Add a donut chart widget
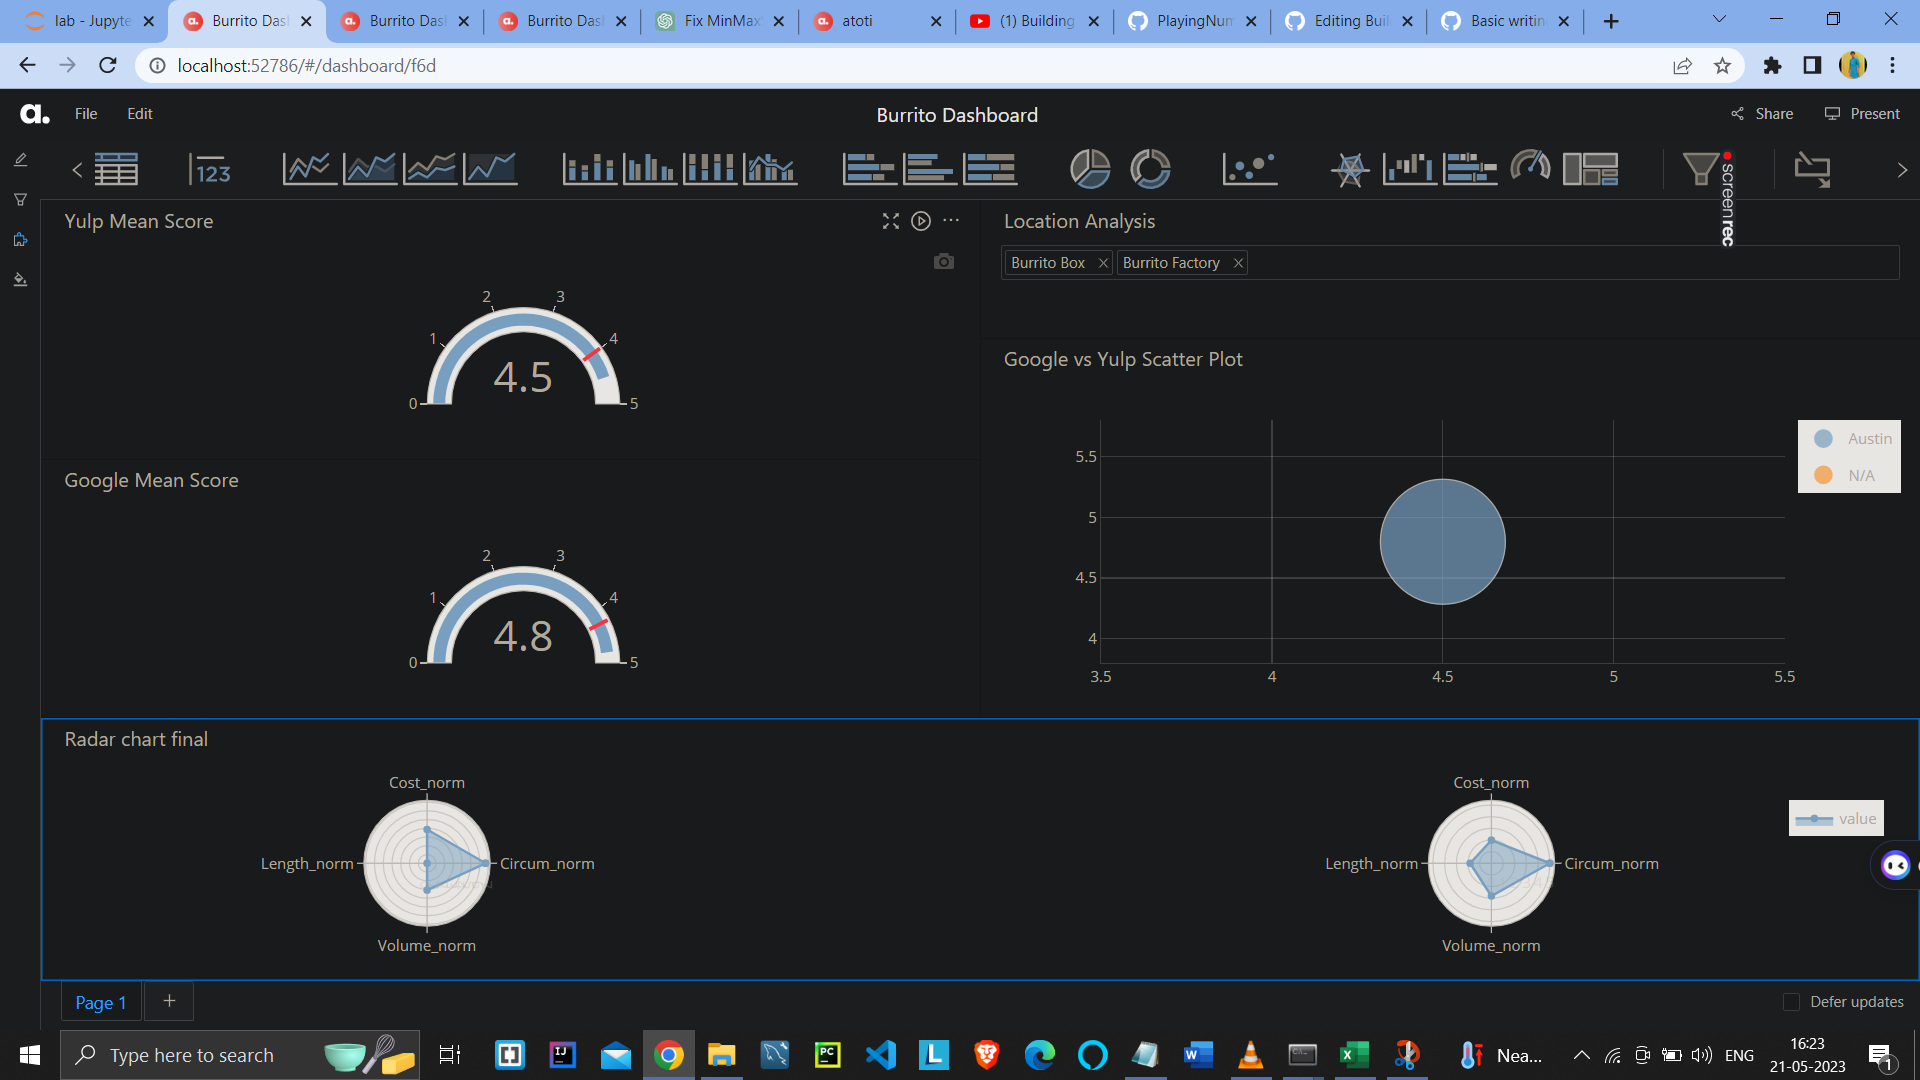The height and width of the screenshot is (1080, 1920). [x=1151, y=168]
